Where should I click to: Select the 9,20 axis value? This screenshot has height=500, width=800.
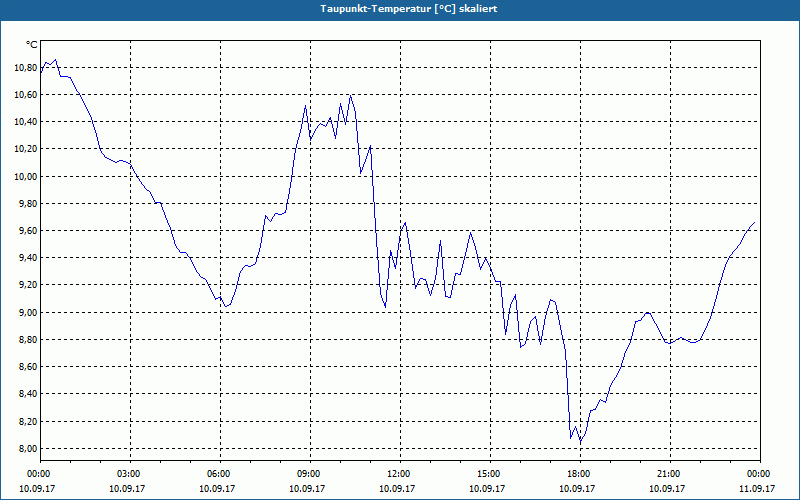[27, 285]
